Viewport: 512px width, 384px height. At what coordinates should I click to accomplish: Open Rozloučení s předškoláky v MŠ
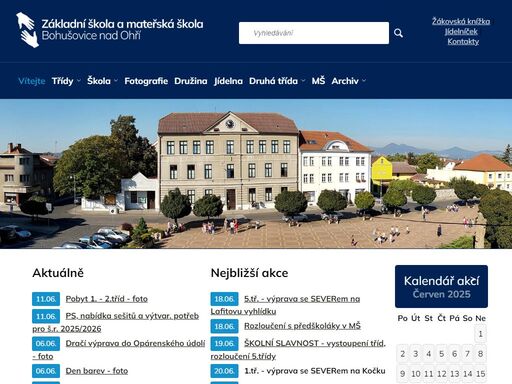pyautogui.click(x=302, y=326)
